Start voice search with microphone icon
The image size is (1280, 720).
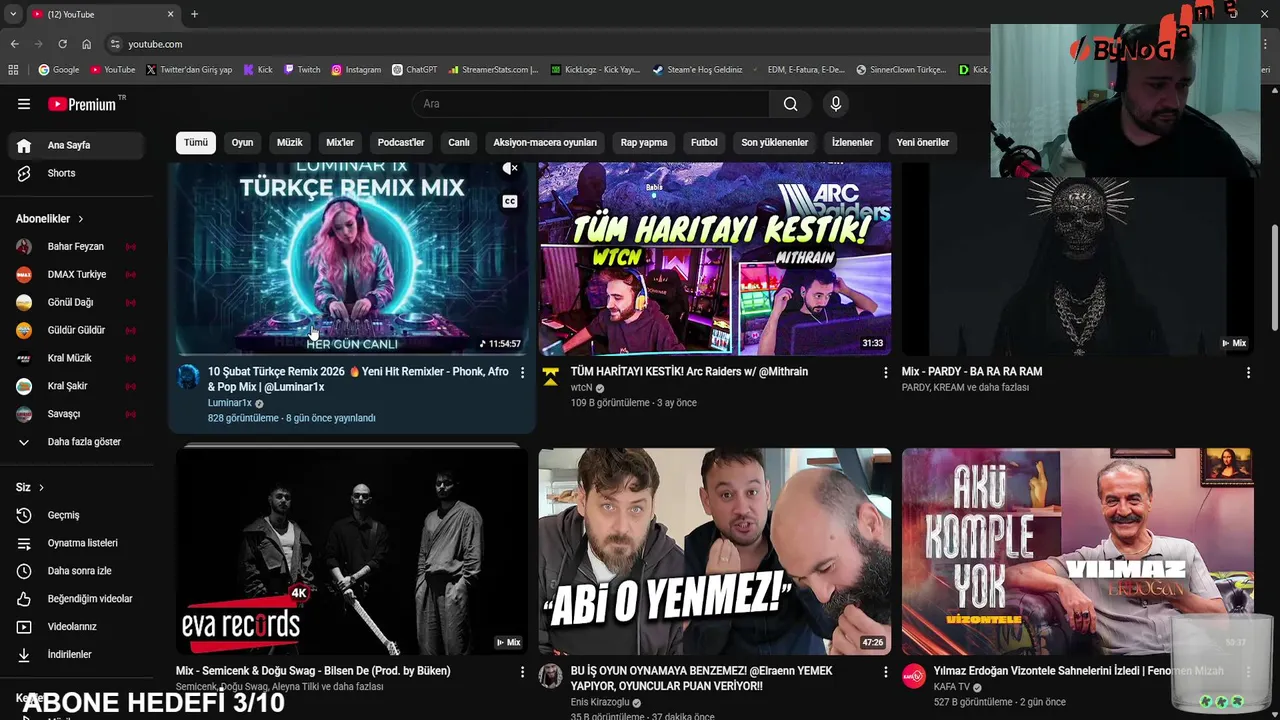[x=836, y=104]
